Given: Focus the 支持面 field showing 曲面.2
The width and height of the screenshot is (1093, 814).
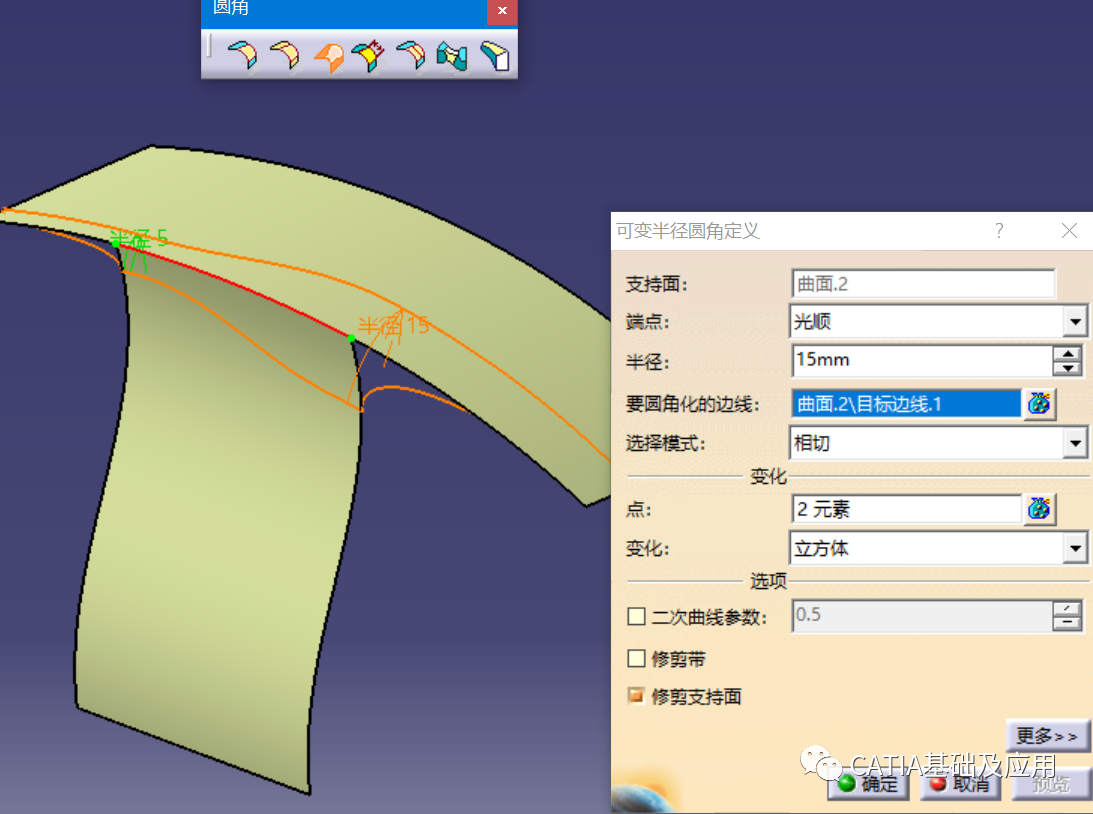Looking at the screenshot, I should tap(924, 284).
